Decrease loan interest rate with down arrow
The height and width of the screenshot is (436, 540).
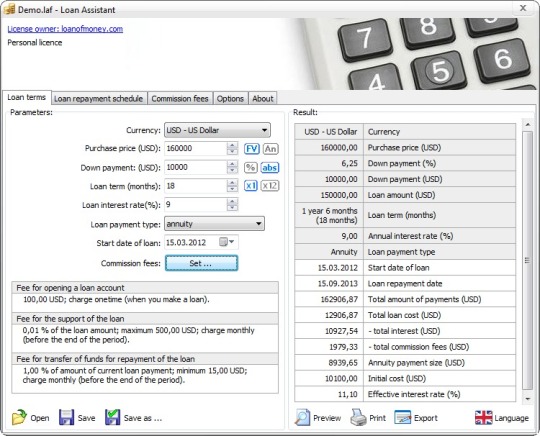tap(232, 207)
